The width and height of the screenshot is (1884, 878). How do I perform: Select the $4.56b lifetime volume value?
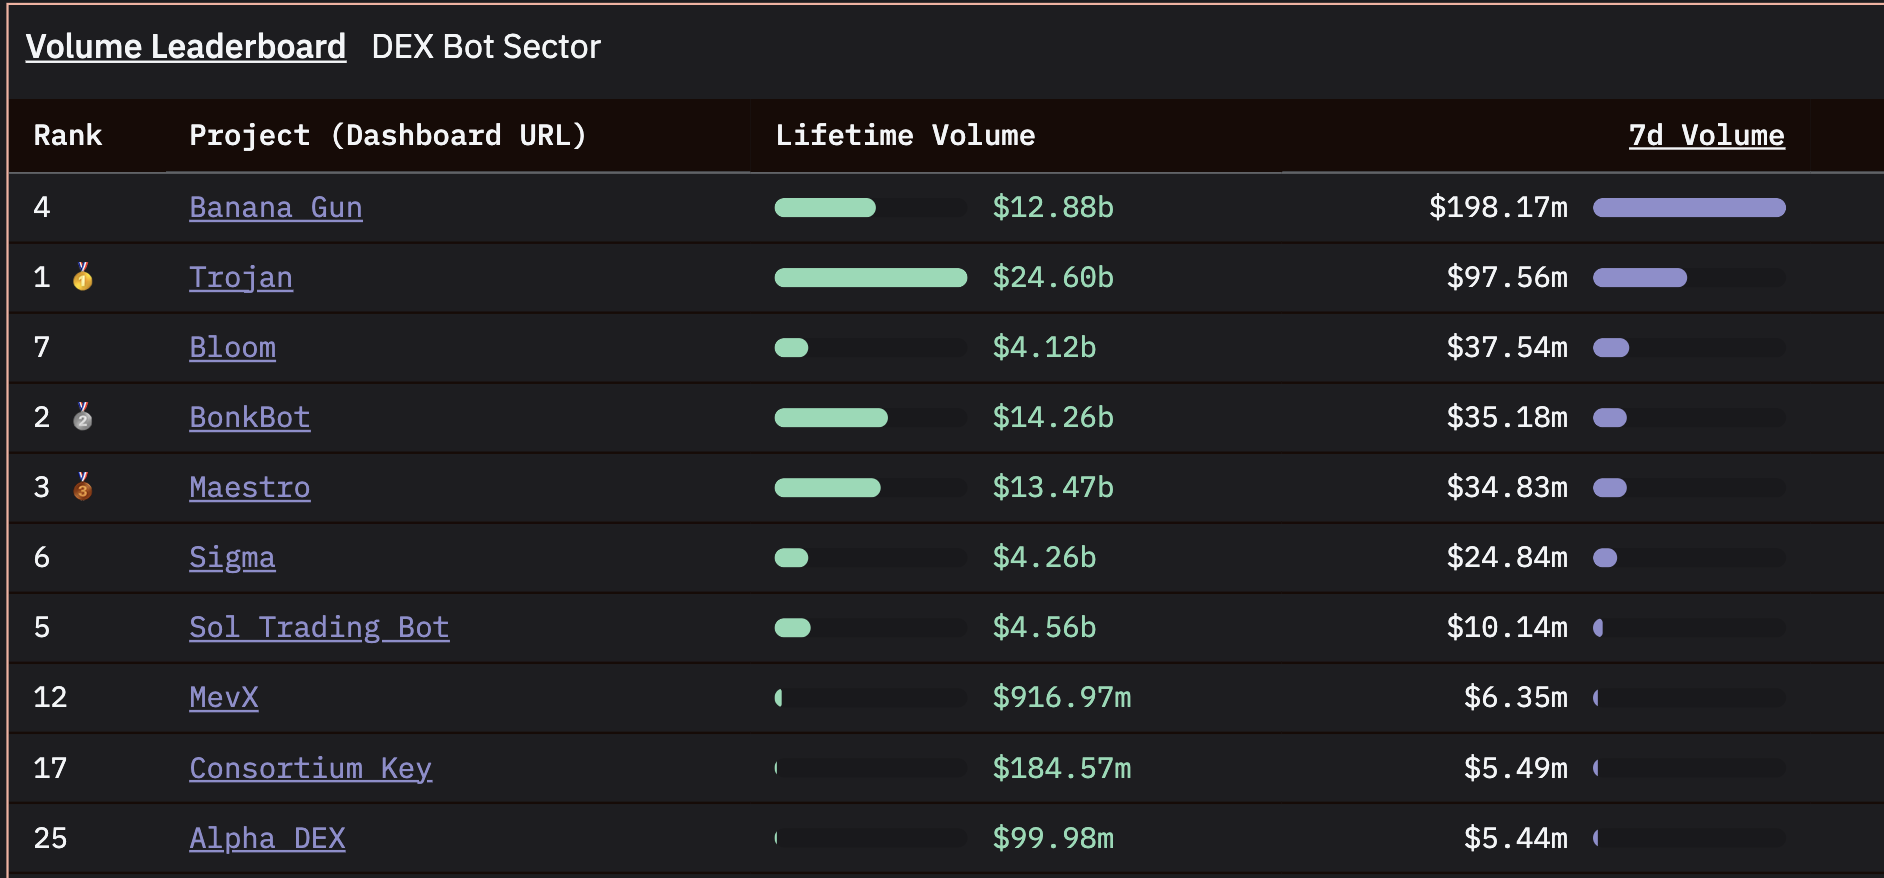pos(1044,627)
